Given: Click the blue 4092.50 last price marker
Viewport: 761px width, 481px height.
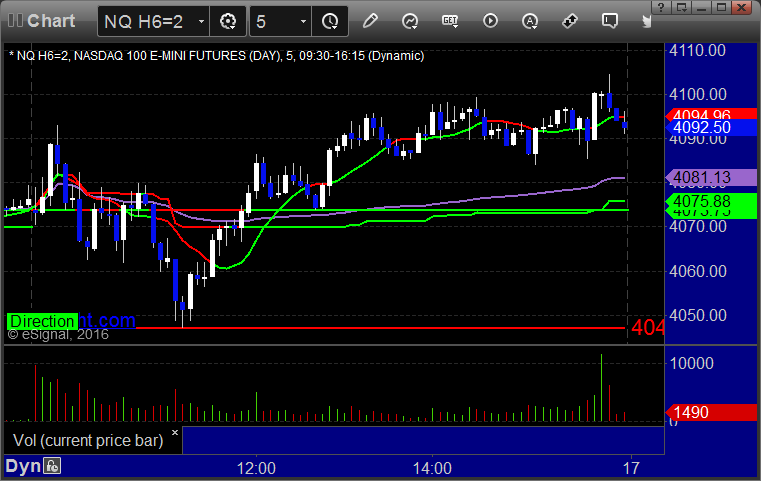Looking at the screenshot, I should (x=711, y=128).
